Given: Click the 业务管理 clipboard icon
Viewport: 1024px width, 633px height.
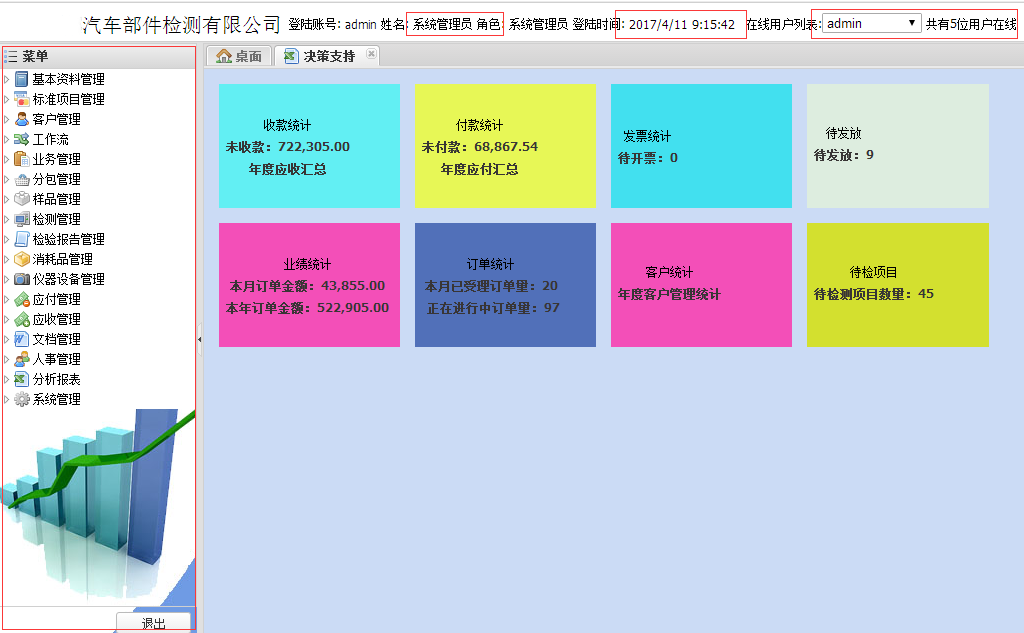Looking at the screenshot, I should [22, 159].
